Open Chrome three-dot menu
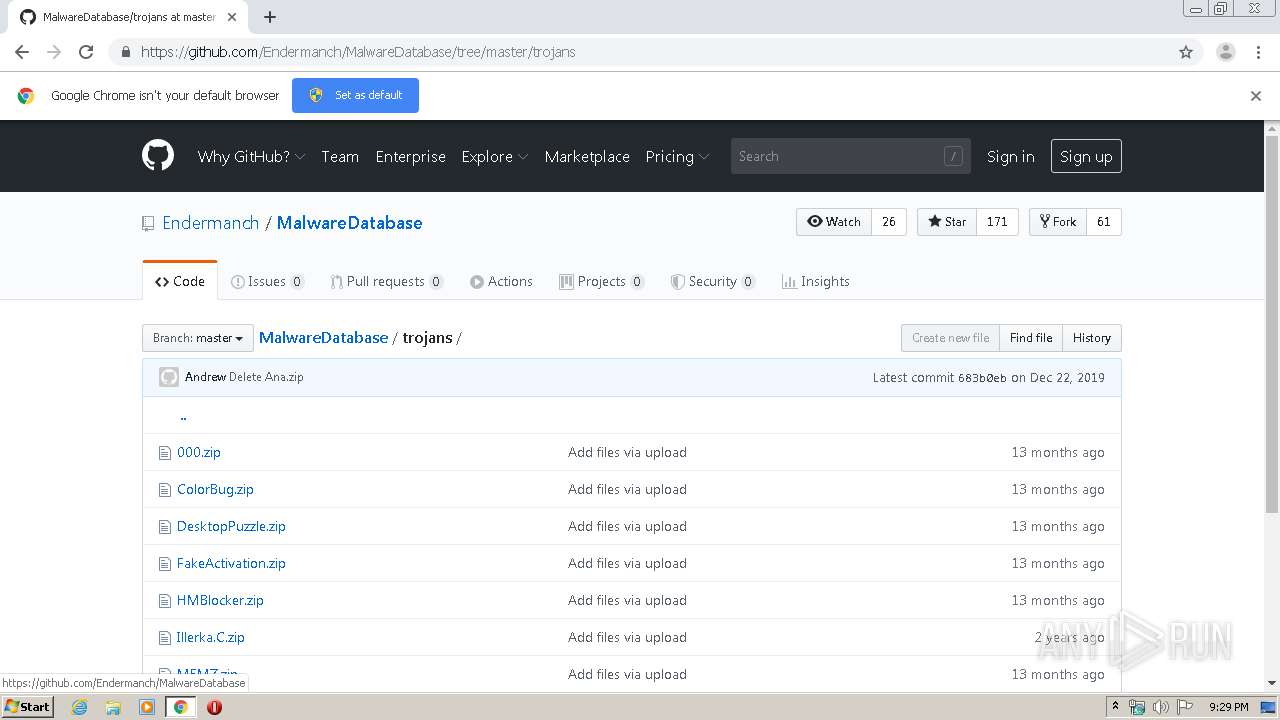This screenshot has height=720, width=1280. [1259, 52]
